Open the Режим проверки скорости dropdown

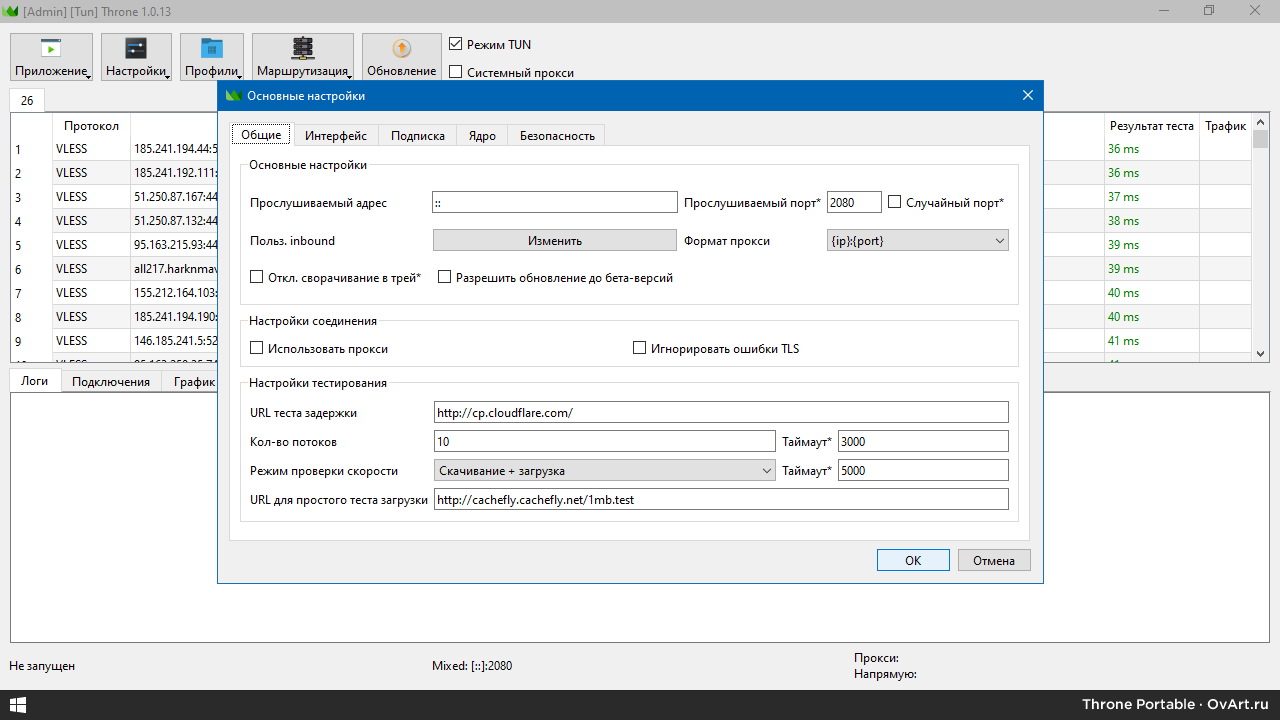pyautogui.click(x=604, y=471)
